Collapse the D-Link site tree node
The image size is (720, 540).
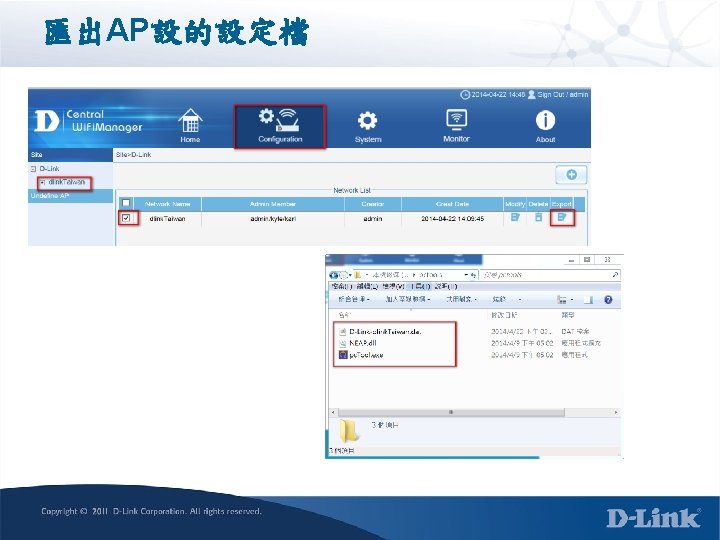click(33, 169)
